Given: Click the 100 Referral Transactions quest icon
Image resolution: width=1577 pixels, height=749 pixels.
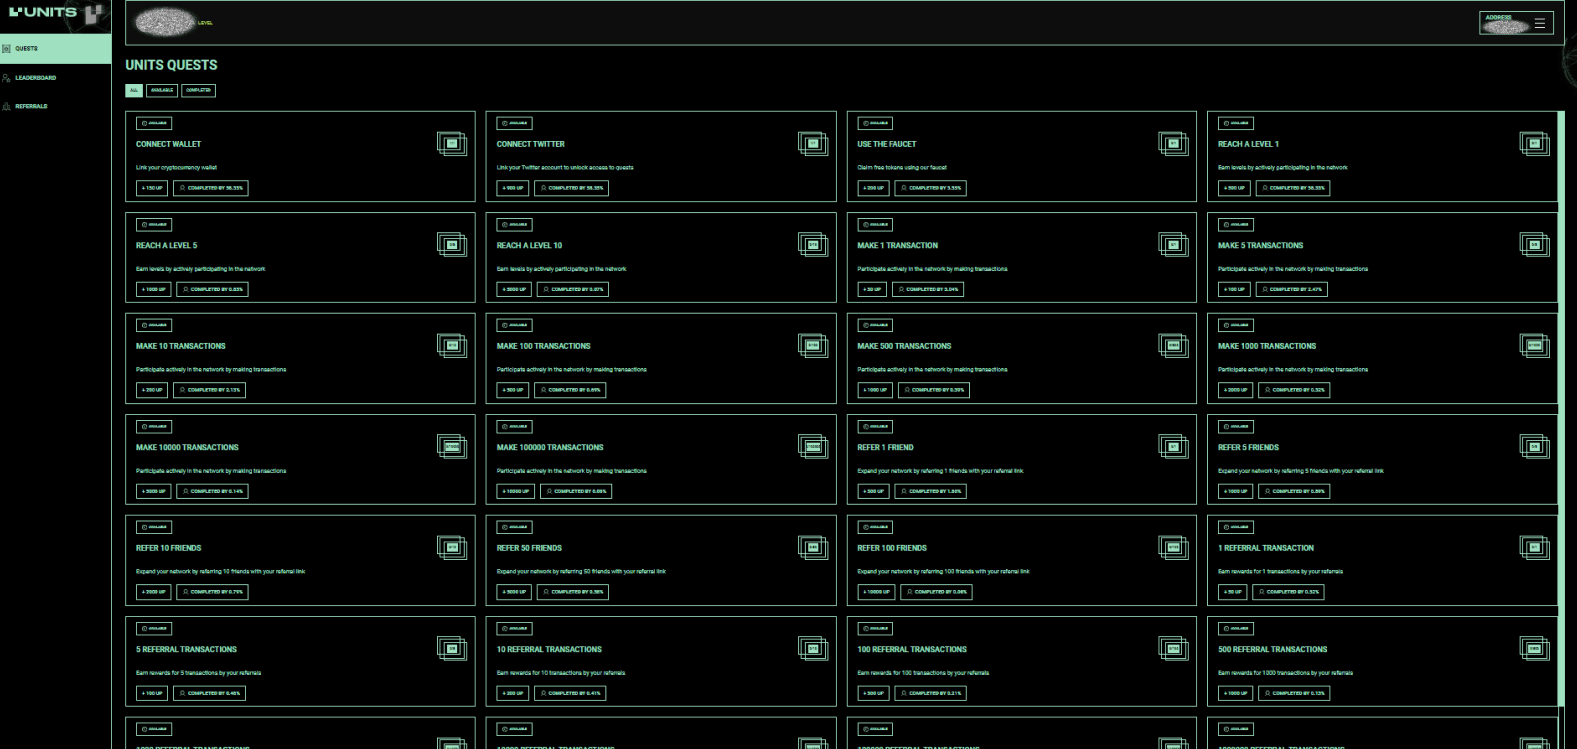Looking at the screenshot, I should [1173, 649].
